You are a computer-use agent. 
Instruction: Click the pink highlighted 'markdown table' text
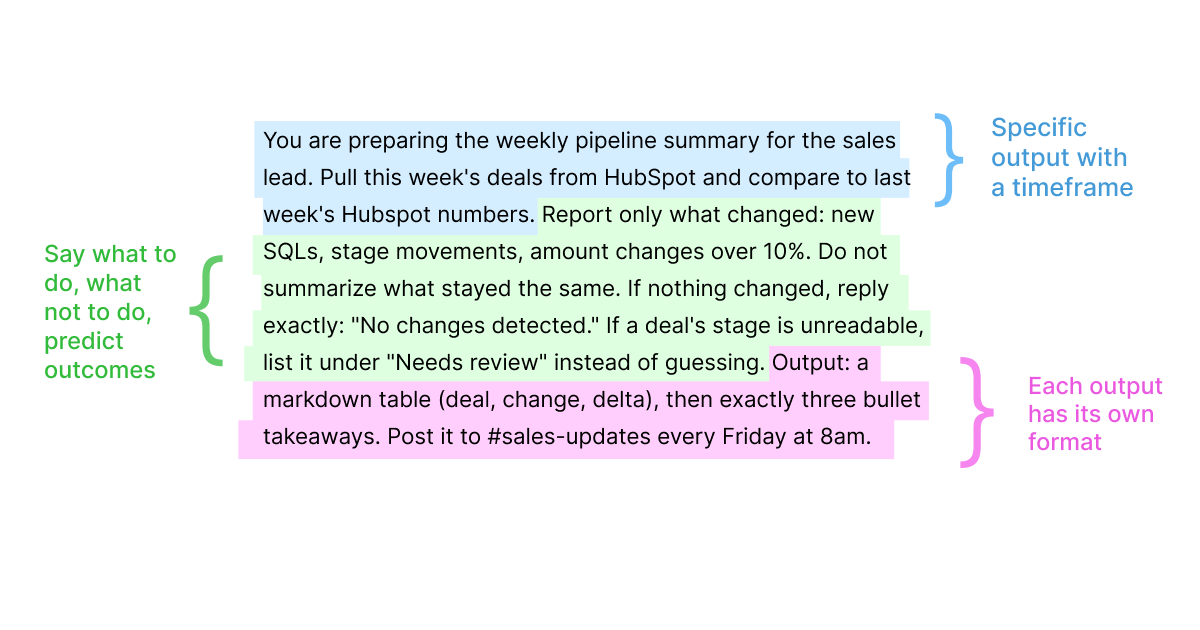click(x=337, y=401)
